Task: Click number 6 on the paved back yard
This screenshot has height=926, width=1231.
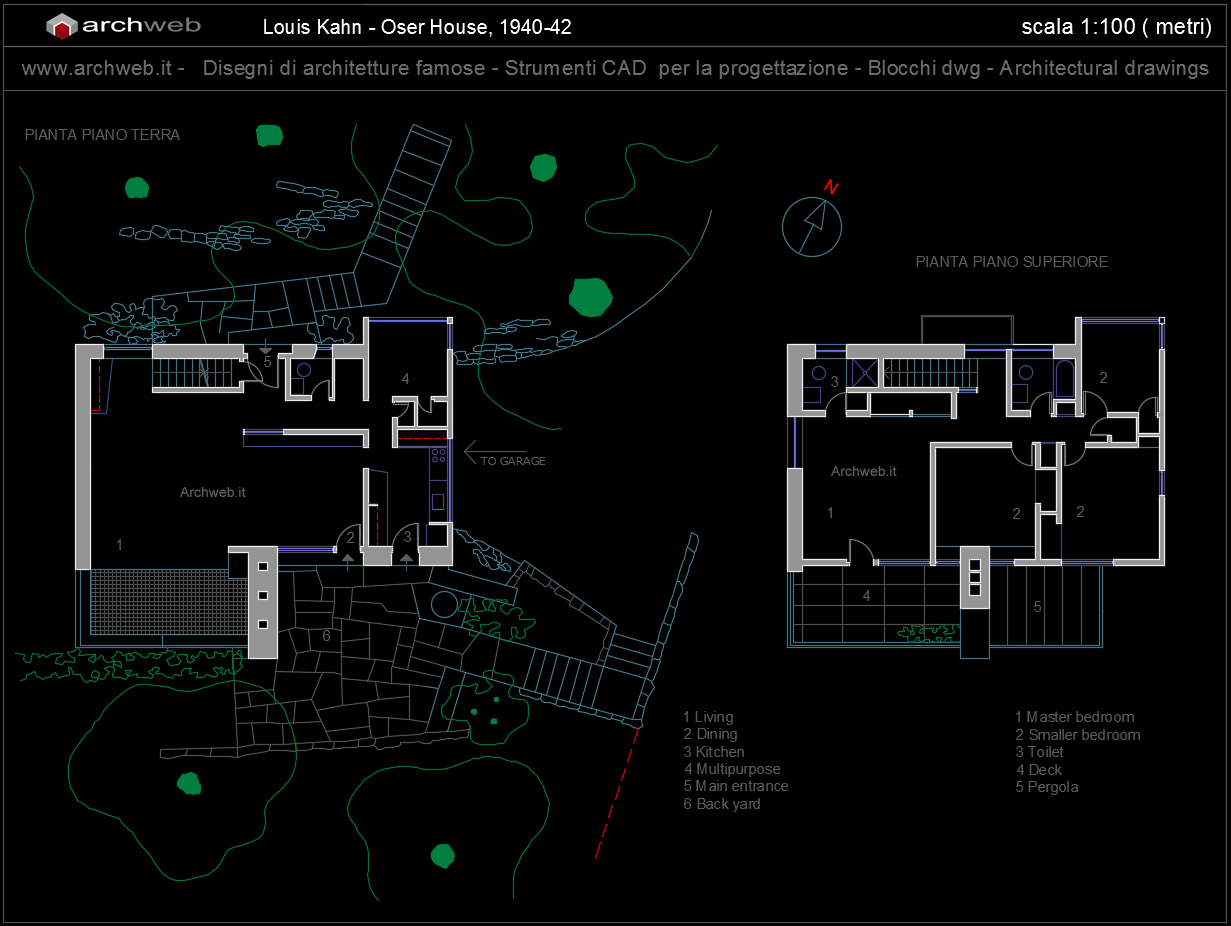Action: [x=326, y=635]
